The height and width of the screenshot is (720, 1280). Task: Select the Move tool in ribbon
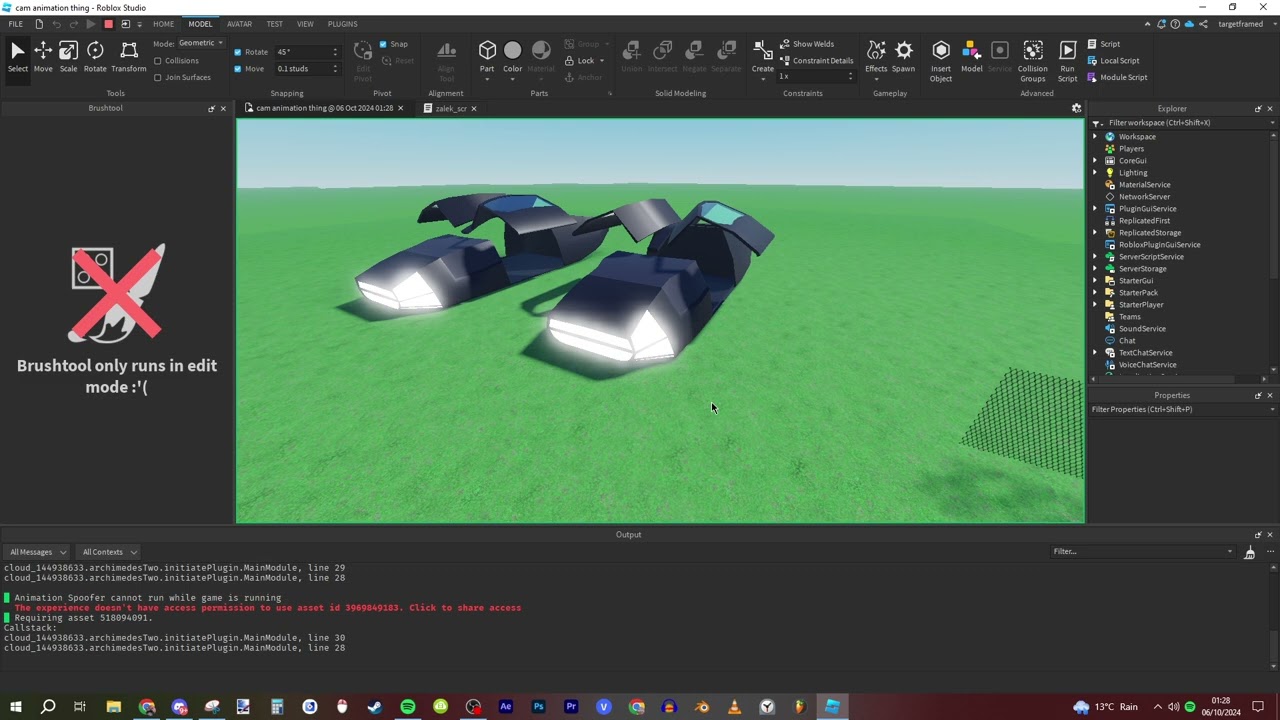coord(43,57)
